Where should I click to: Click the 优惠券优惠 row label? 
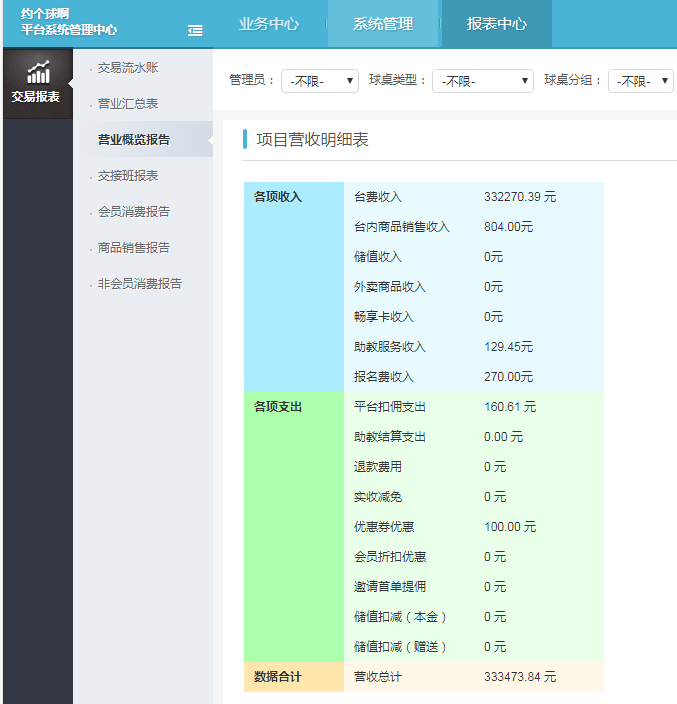(x=384, y=527)
